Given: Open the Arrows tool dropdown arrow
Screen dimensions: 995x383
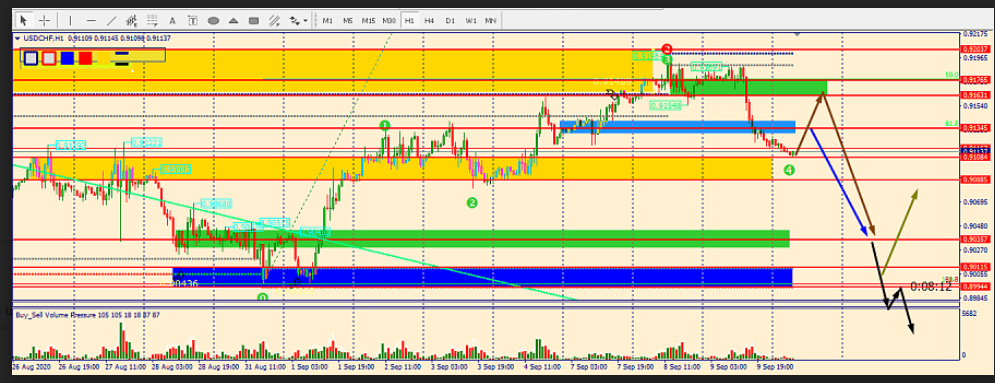Looking at the screenshot, I should coord(306,20).
